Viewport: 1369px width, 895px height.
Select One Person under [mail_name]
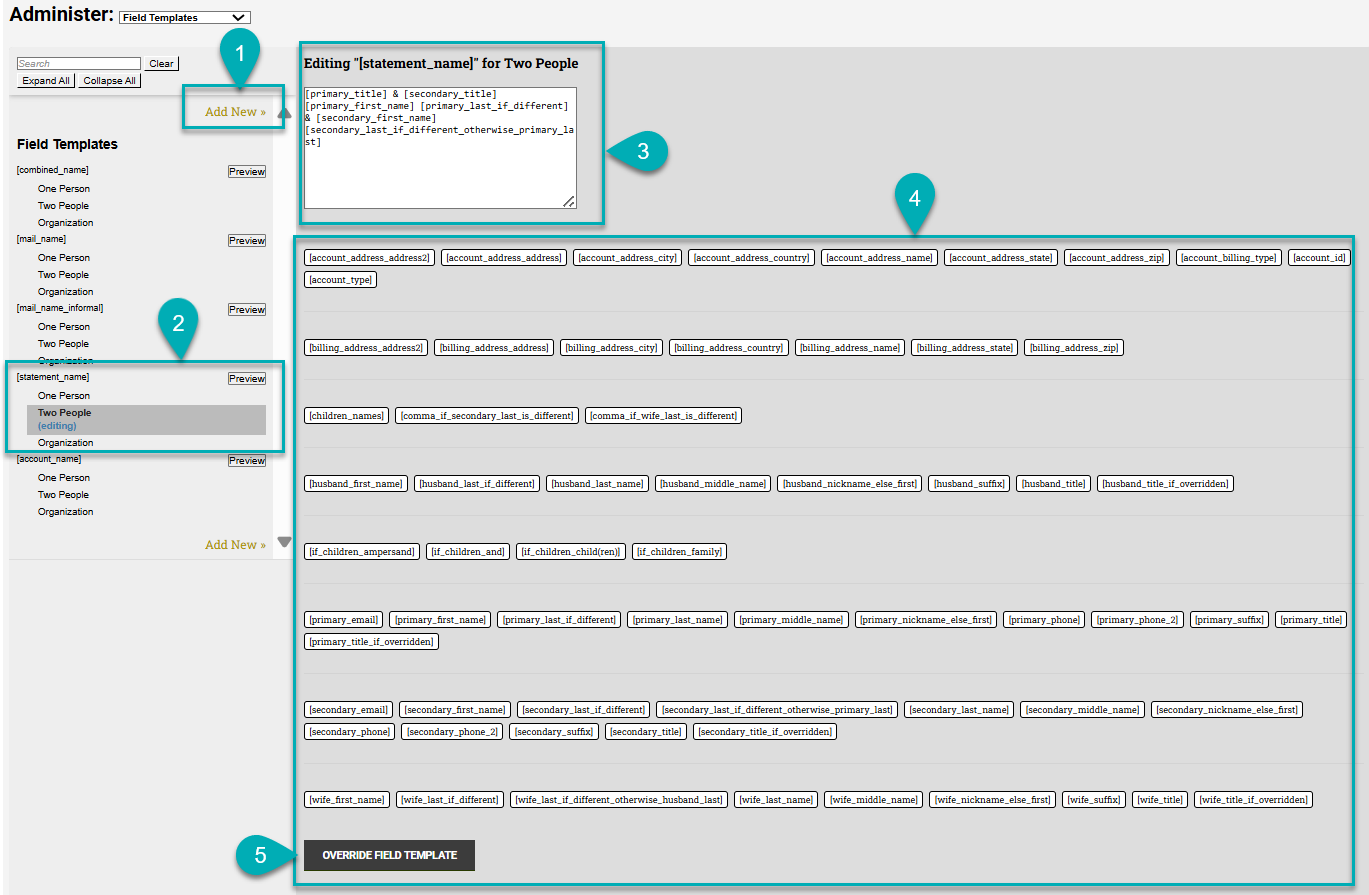coord(63,257)
